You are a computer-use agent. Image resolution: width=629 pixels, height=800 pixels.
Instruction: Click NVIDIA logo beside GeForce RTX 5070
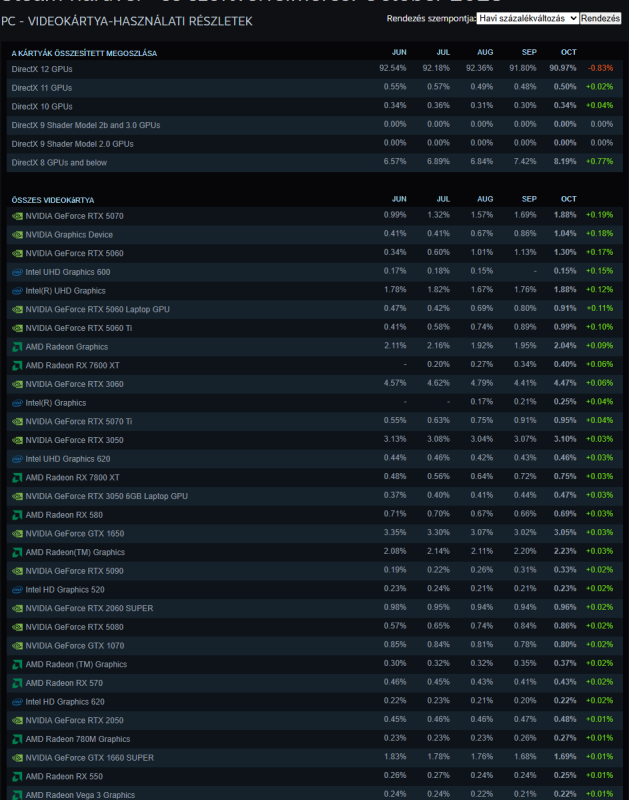click(x=17, y=216)
